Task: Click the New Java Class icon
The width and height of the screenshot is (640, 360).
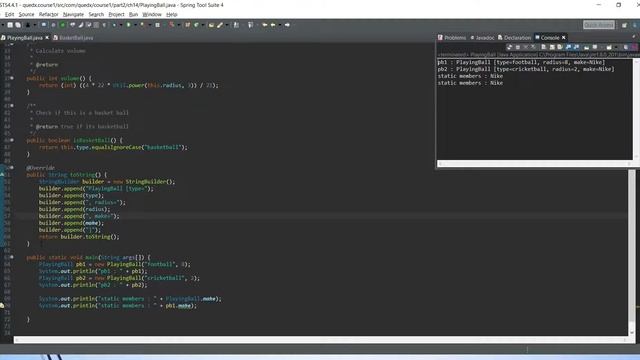Action: tap(196, 25)
